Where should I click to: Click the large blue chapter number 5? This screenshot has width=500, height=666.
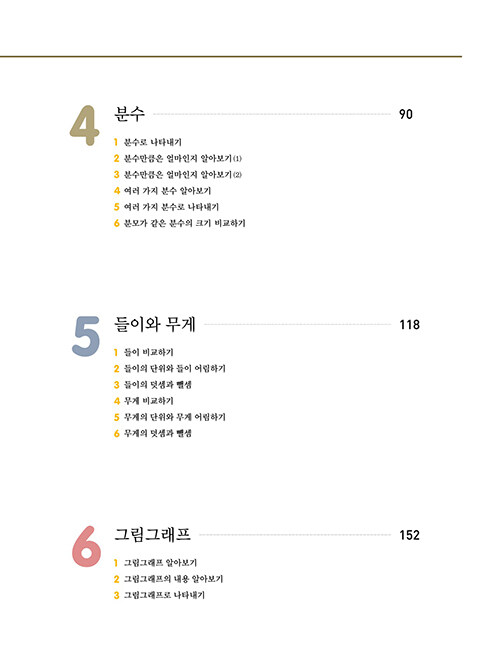point(86,336)
